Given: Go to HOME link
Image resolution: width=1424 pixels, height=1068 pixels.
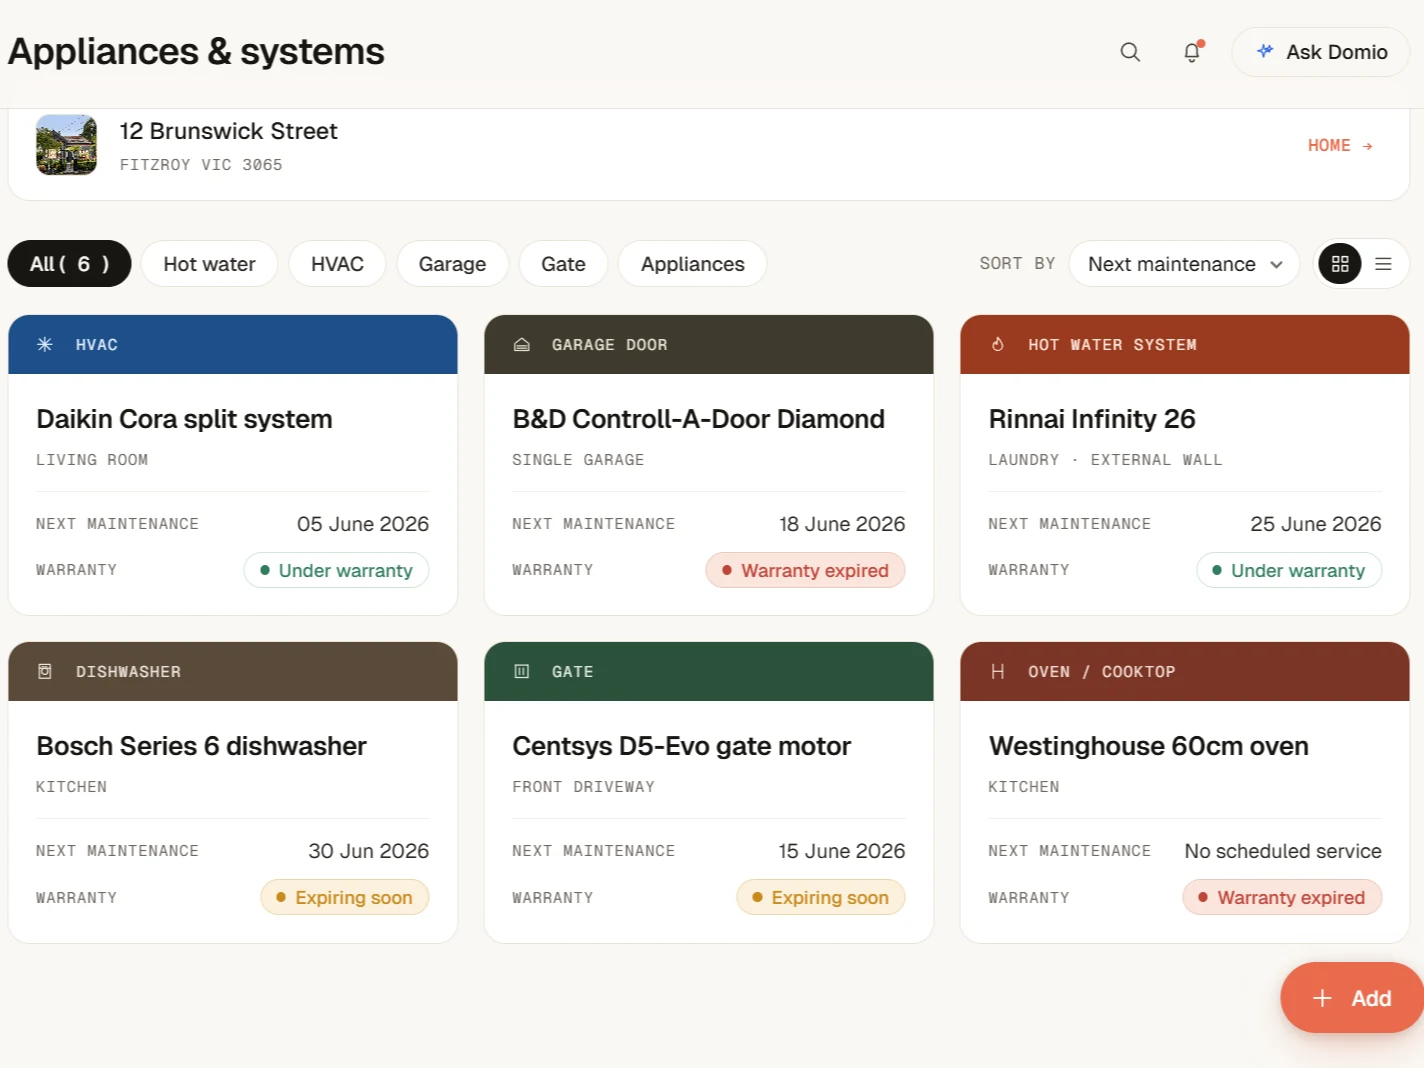Looking at the screenshot, I should tap(1340, 146).
